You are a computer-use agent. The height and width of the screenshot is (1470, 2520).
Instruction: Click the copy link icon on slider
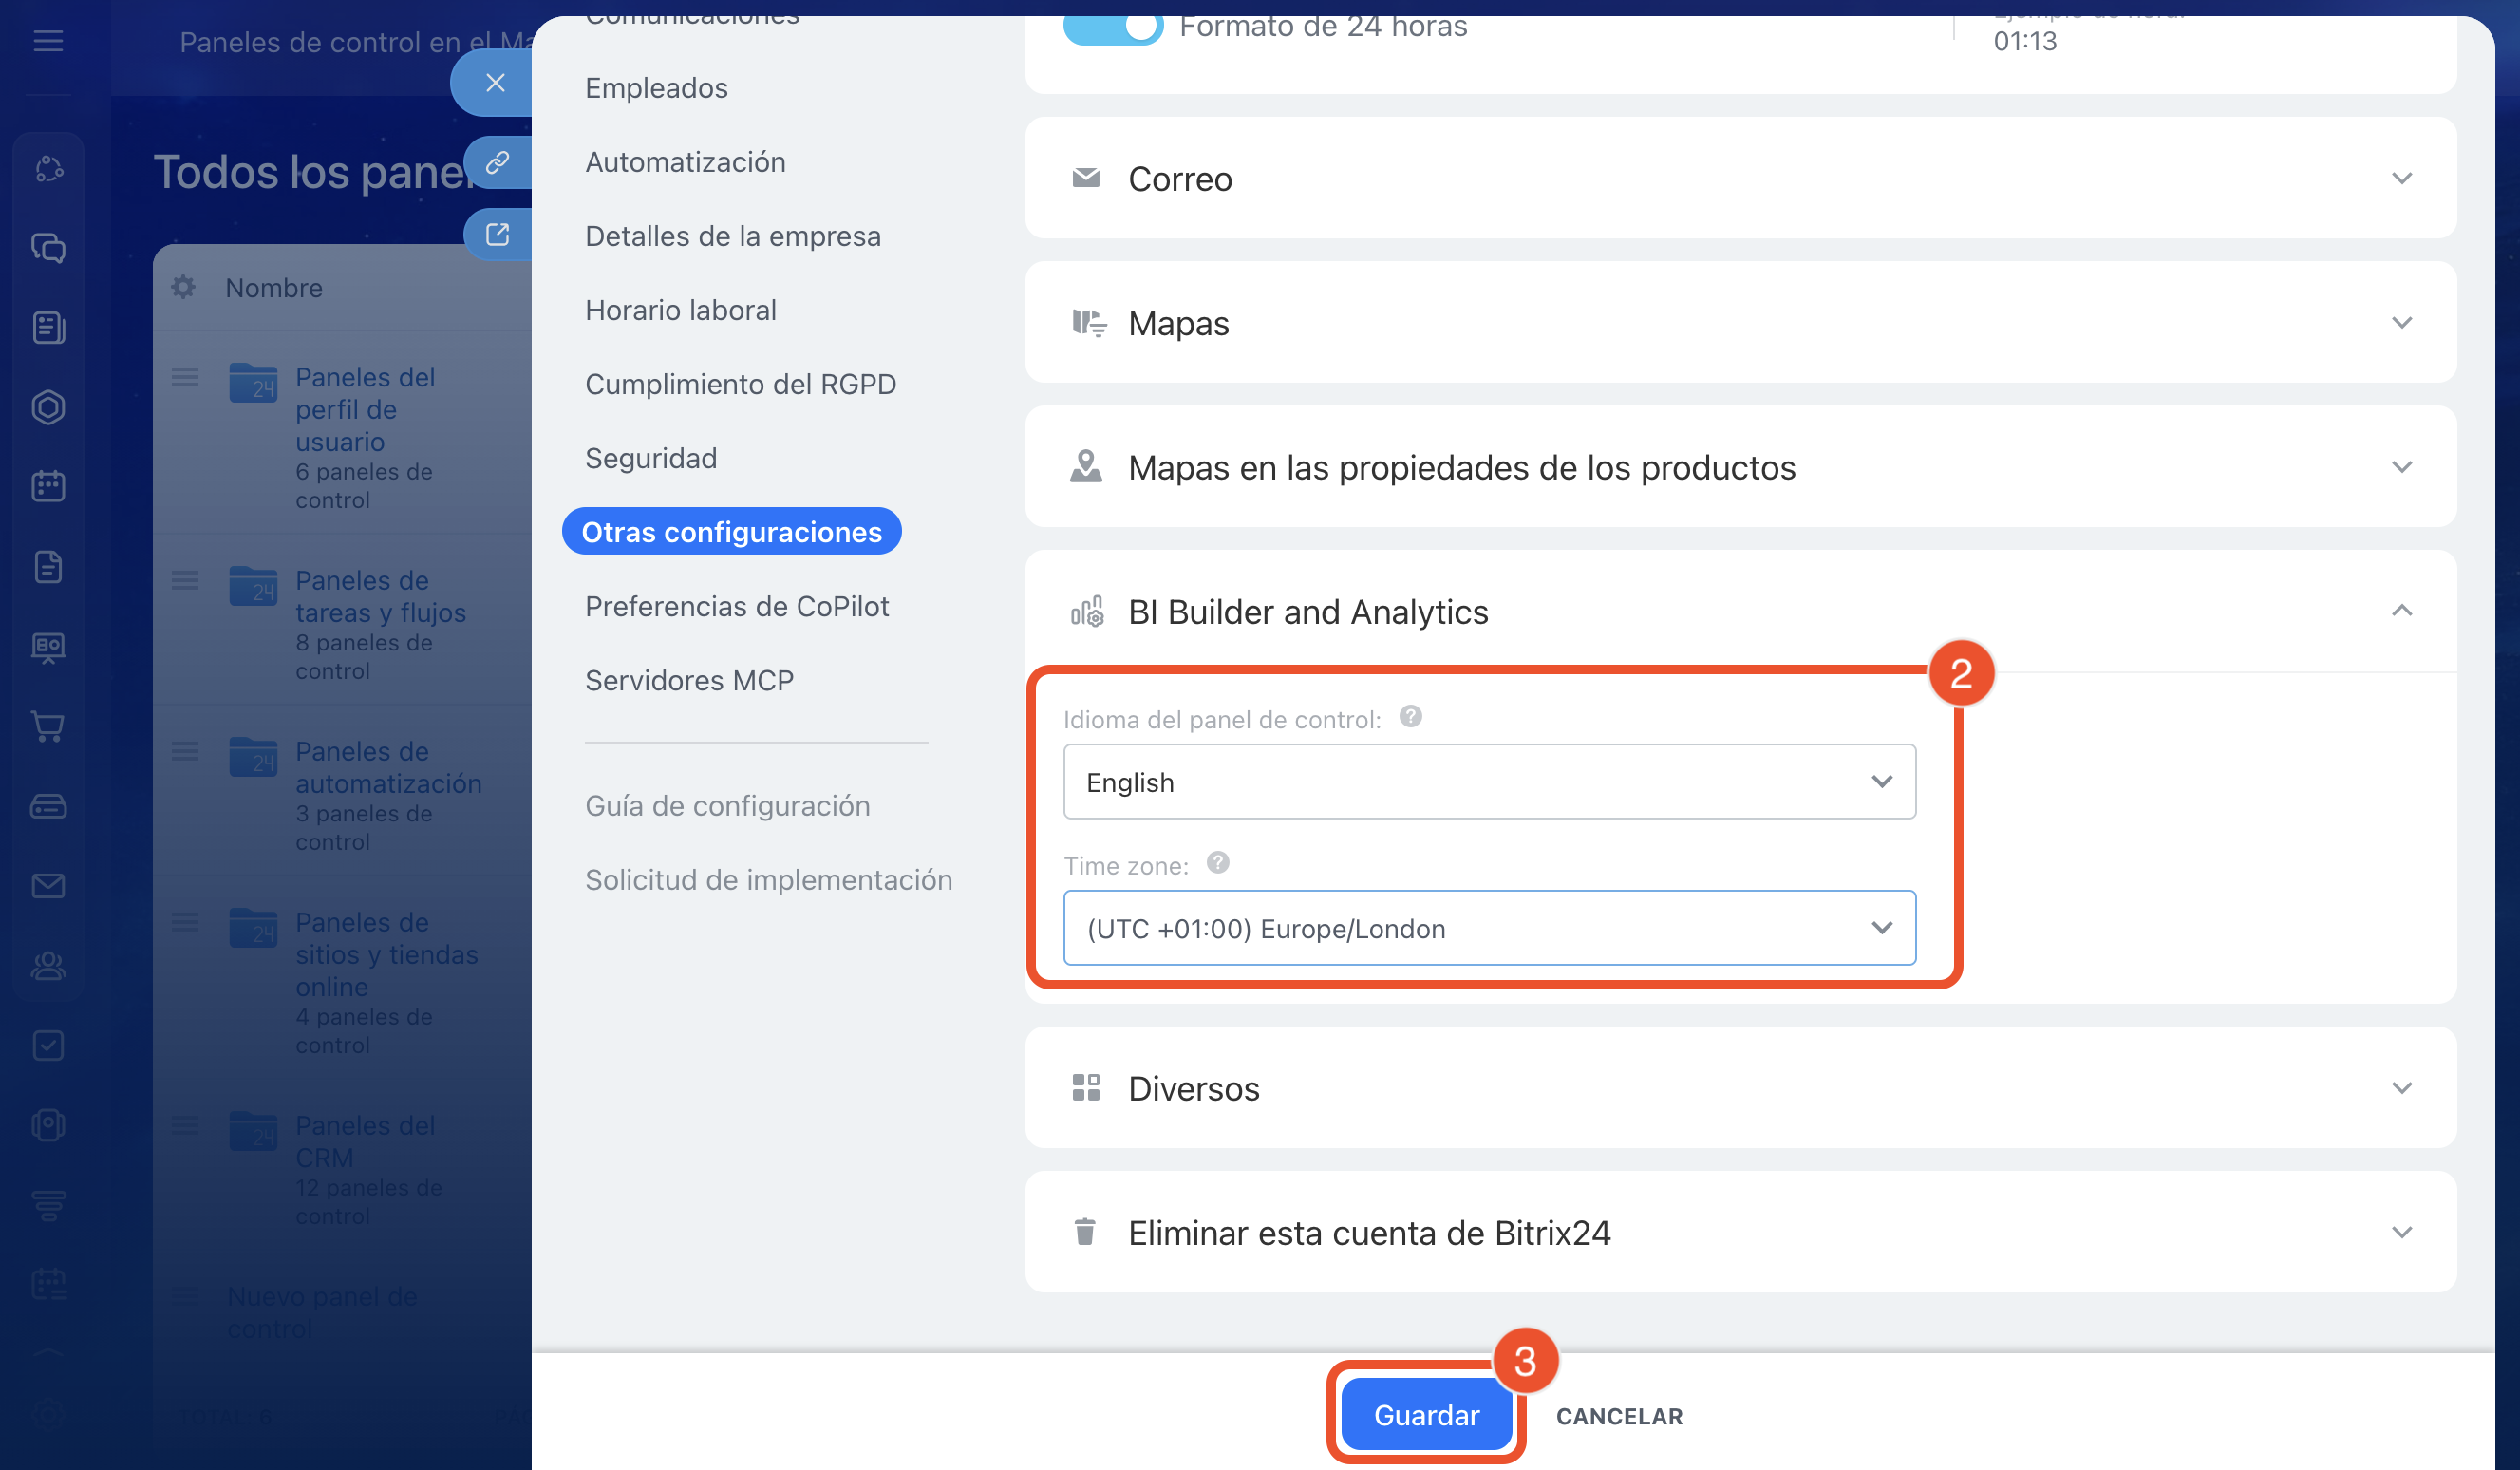(x=497, y=162)
